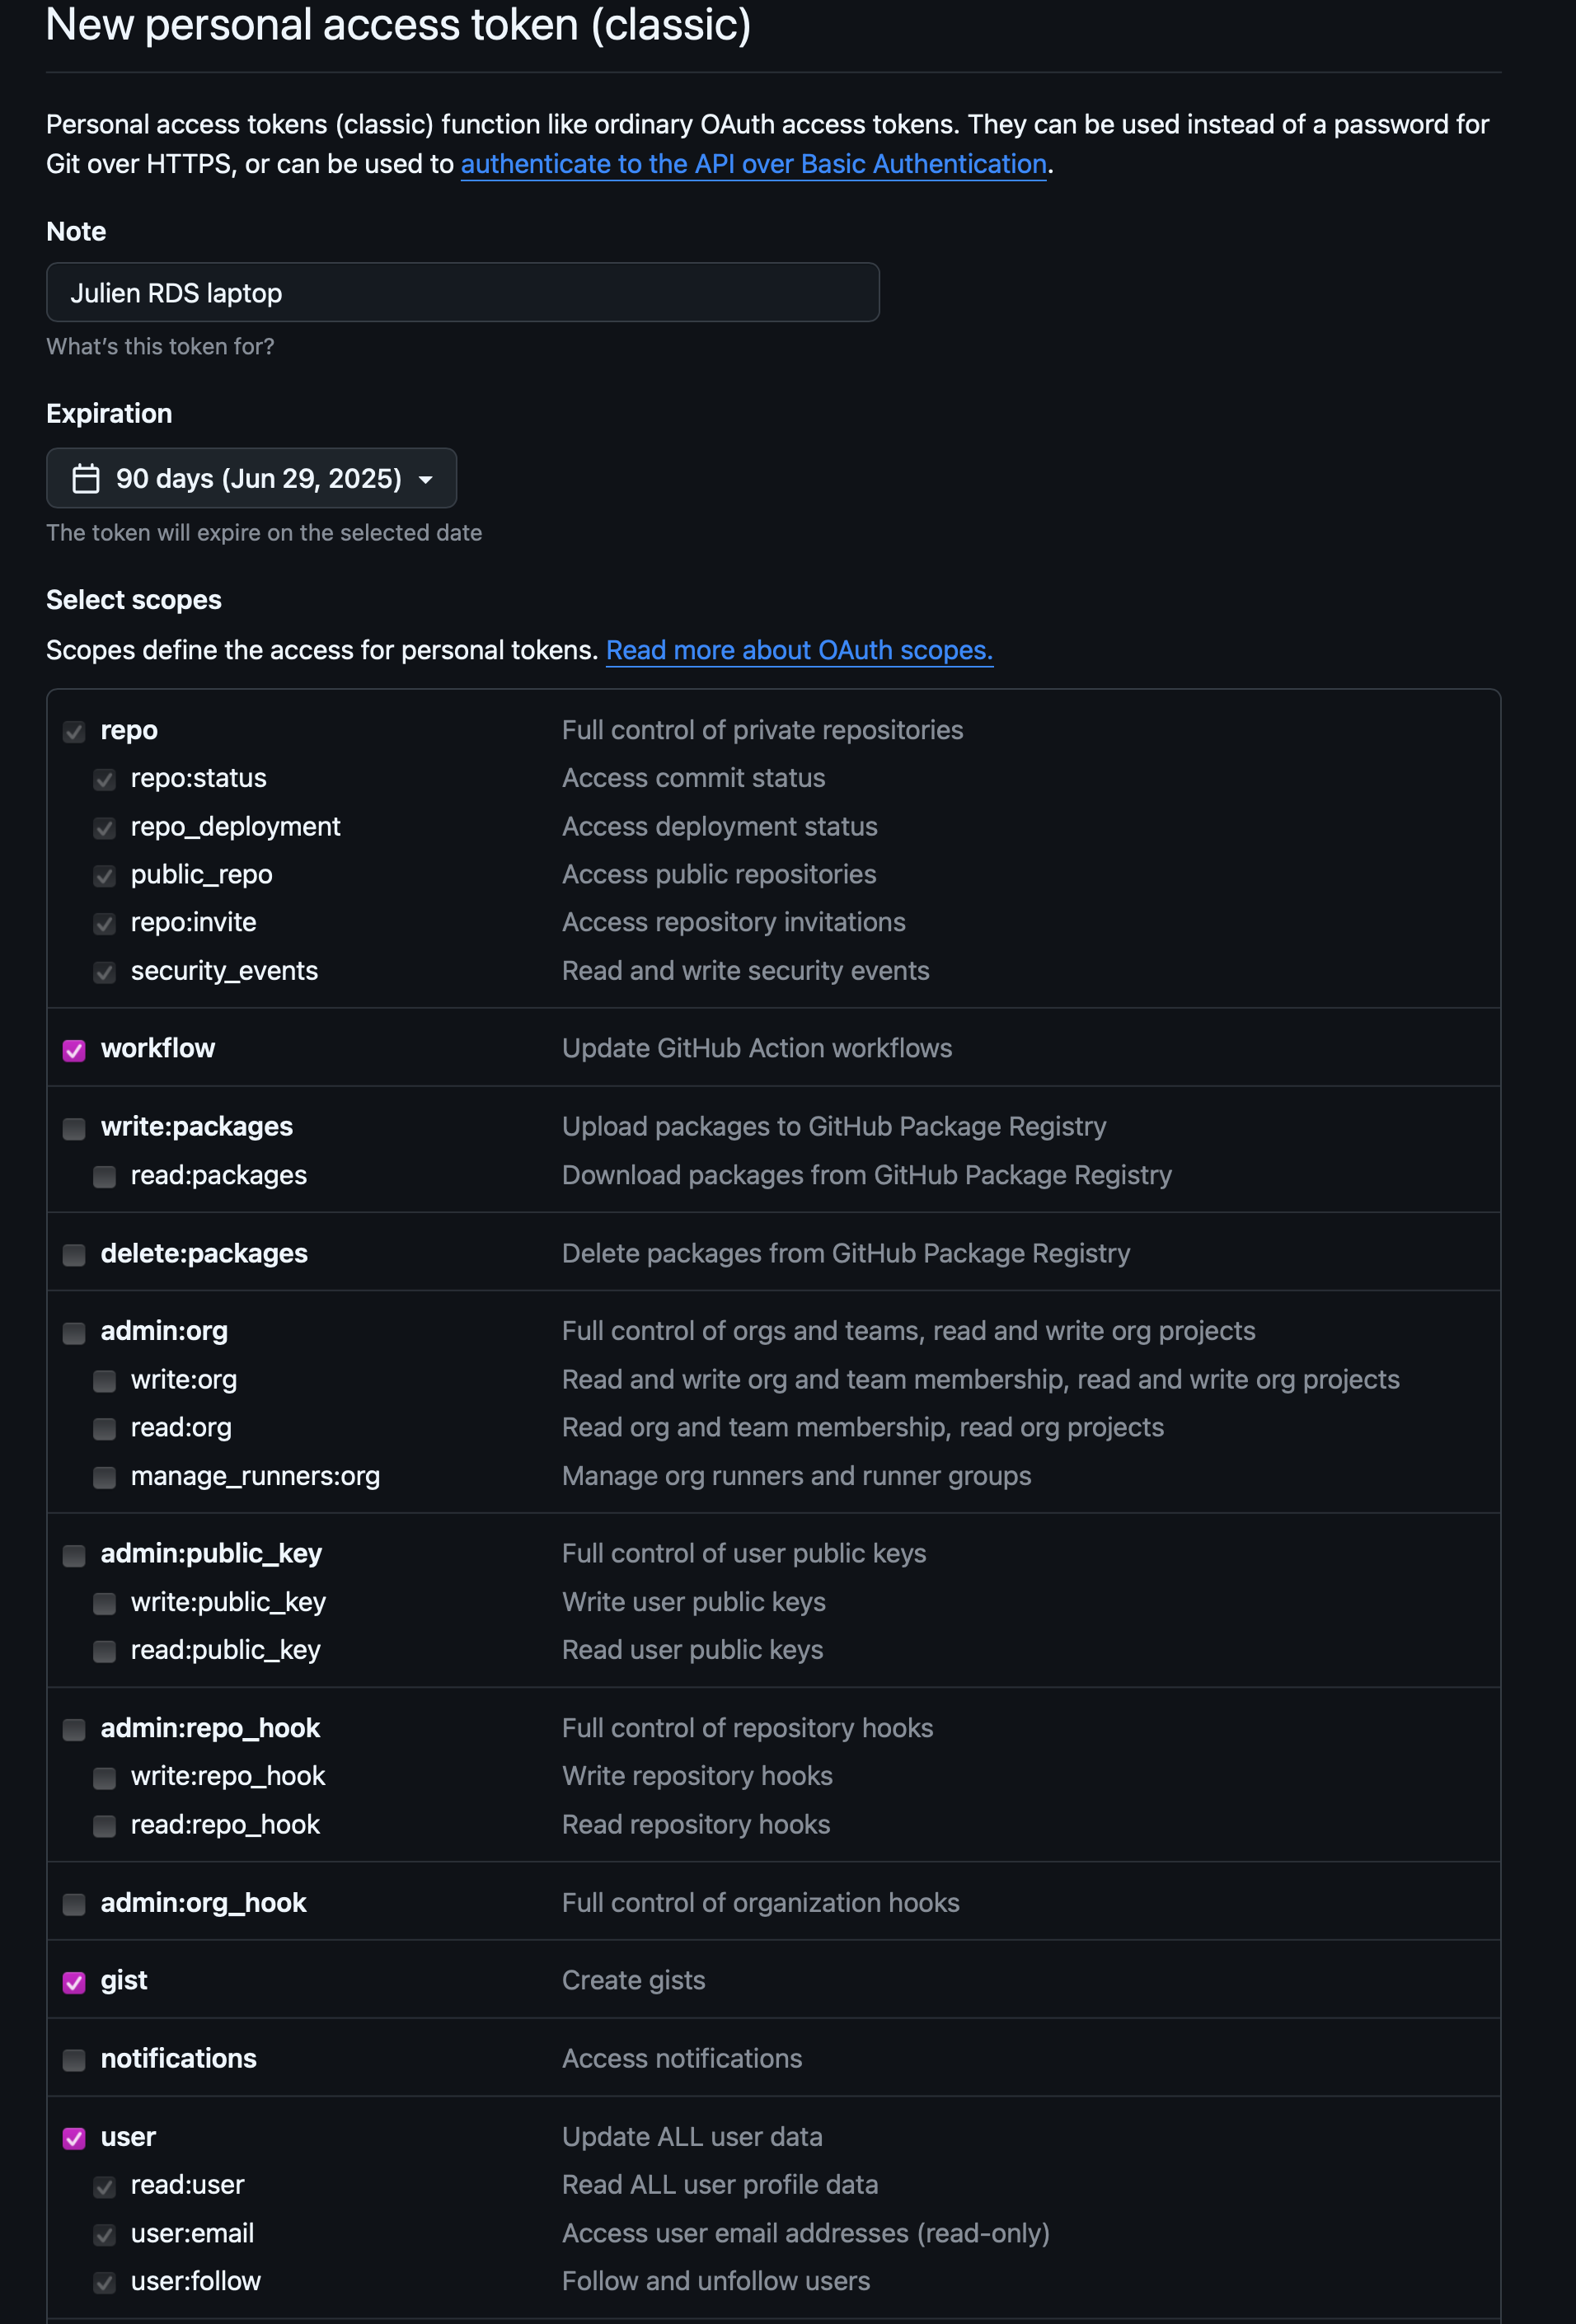Check the admin:org scope checkbox

74,1332
